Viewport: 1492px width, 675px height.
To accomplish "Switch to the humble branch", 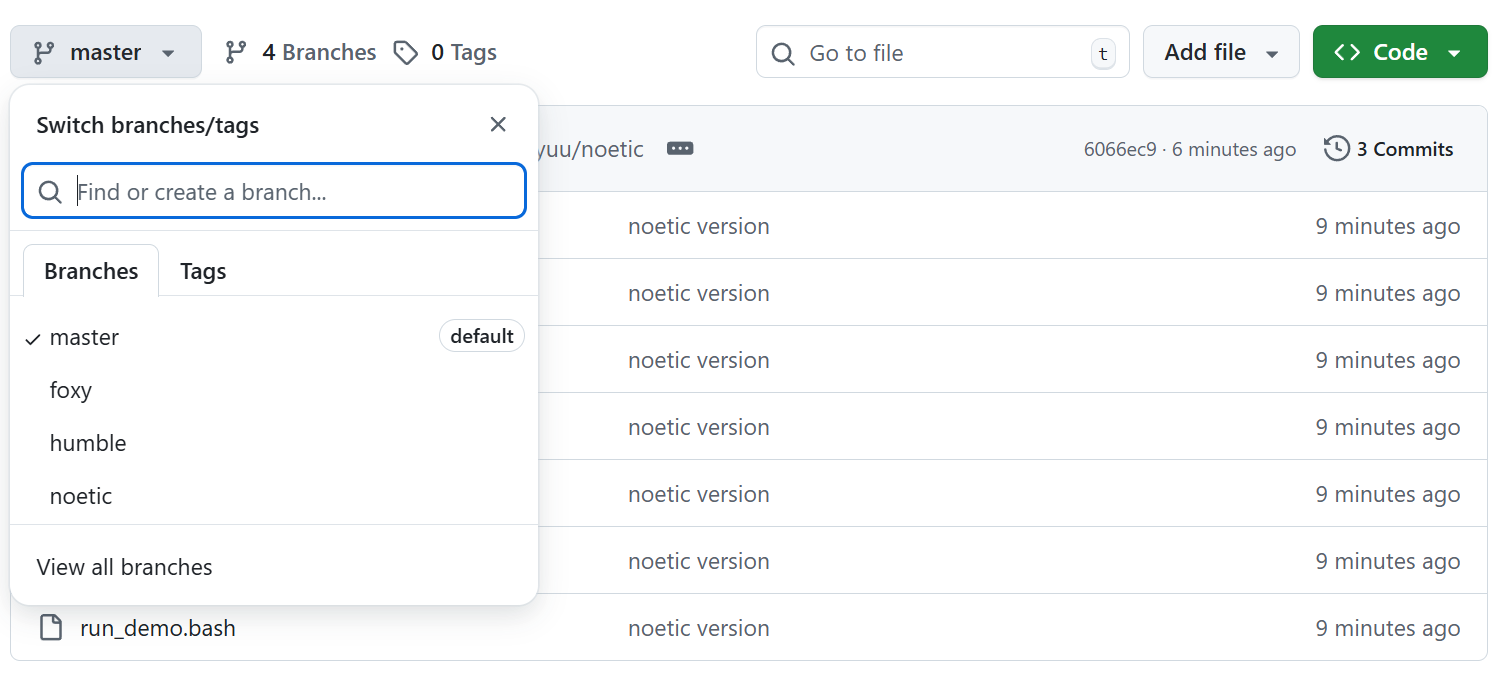I will pos(274,443).
